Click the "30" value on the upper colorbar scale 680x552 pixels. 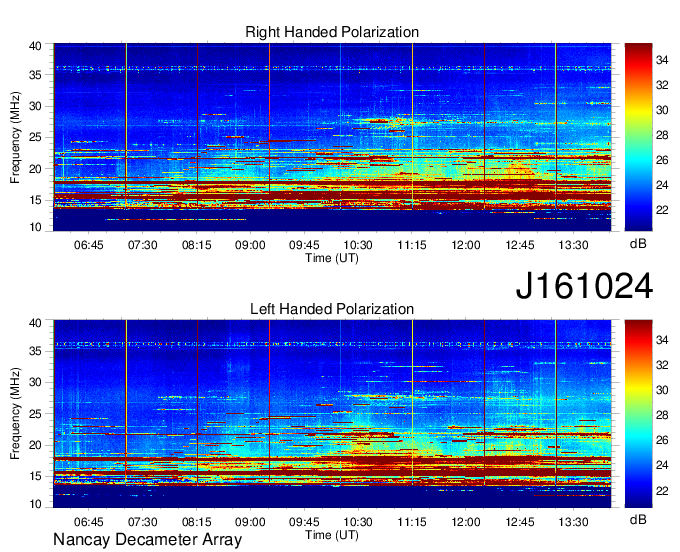[x=662, y=110]
